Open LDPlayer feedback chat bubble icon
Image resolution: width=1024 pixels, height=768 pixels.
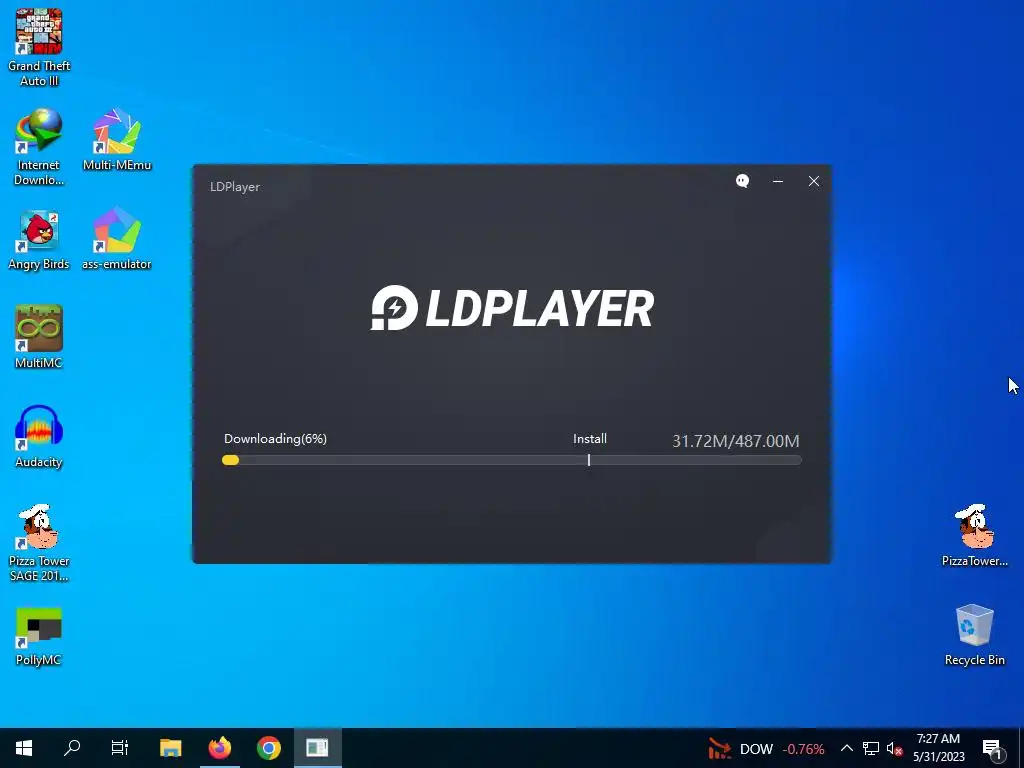pos(743,181)
